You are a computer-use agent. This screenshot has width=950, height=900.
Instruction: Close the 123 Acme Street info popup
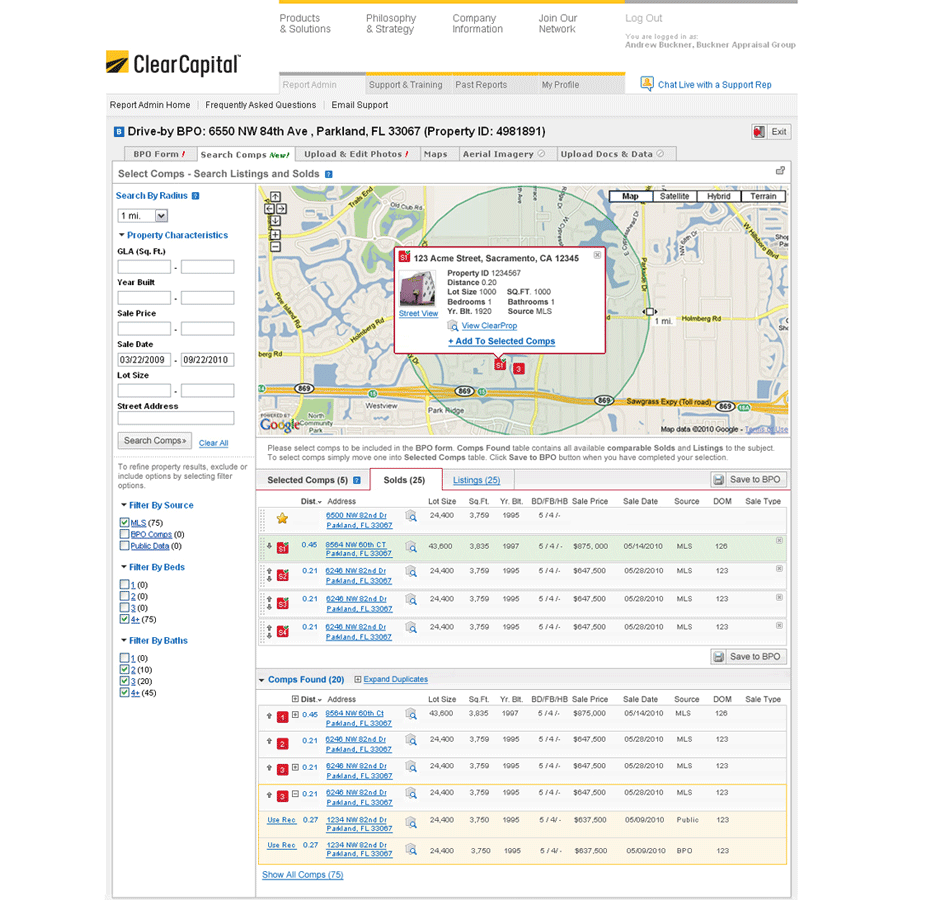[x=597, y=256]
